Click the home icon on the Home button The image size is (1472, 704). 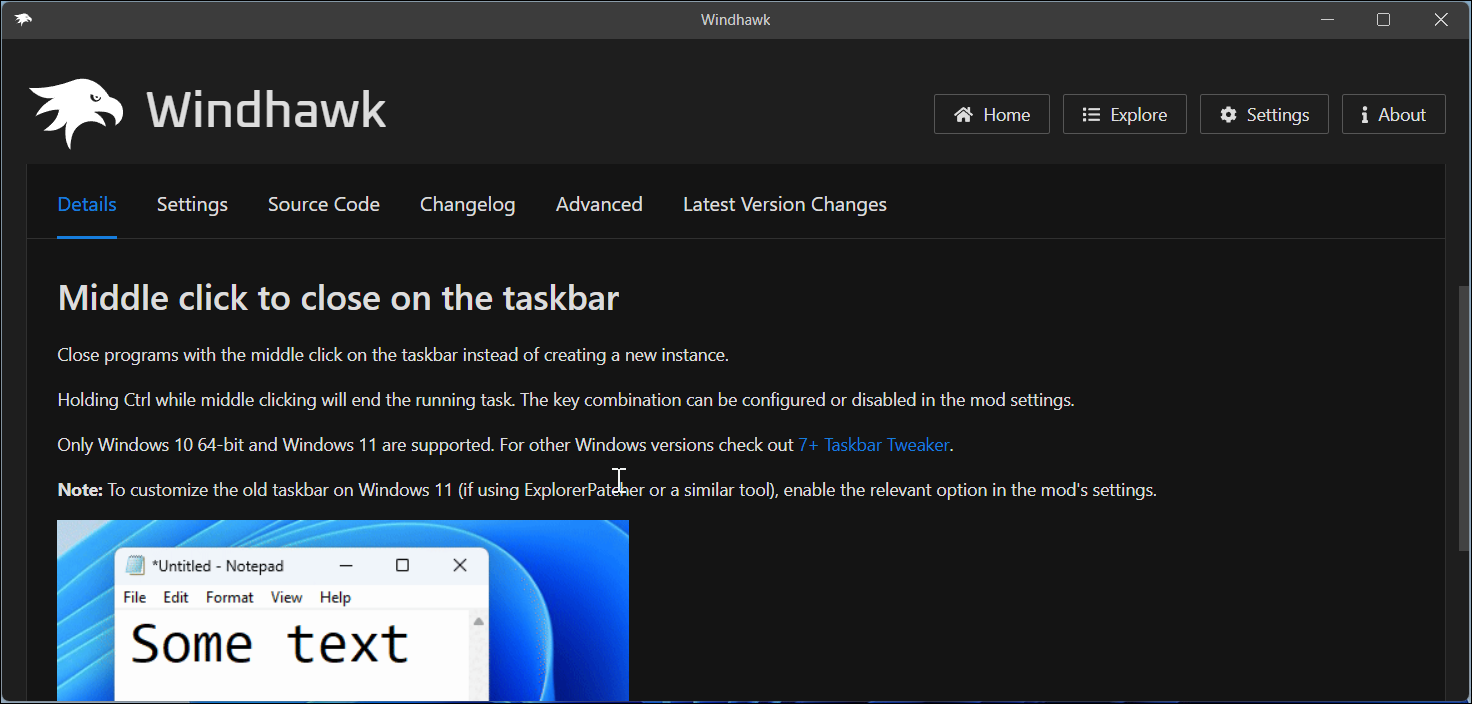pos(963,114)
